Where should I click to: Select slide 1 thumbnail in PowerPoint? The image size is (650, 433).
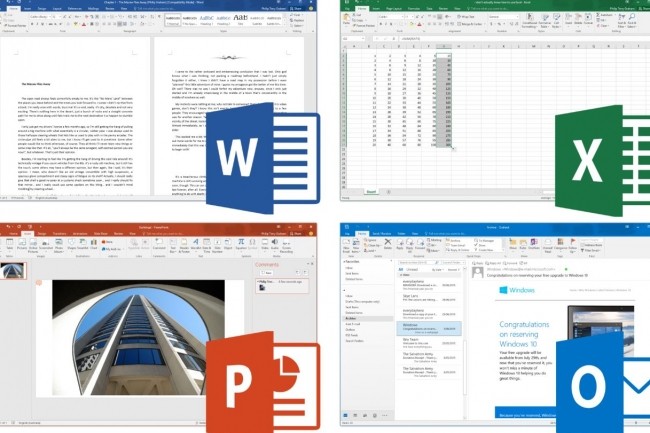click(12, 271)
